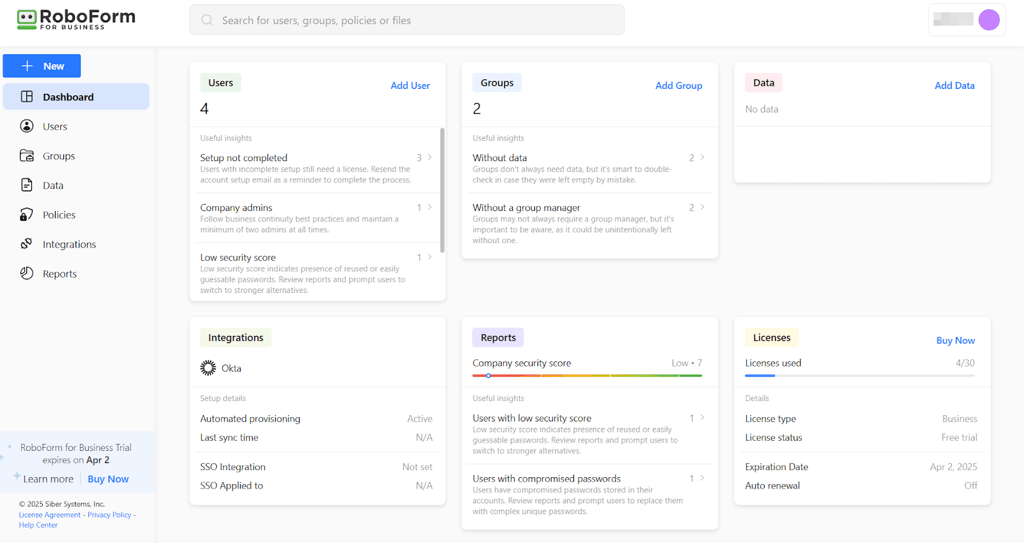Click the Integrations card header tag
This screenshot has width=1024, height=543.
[236, 338]
